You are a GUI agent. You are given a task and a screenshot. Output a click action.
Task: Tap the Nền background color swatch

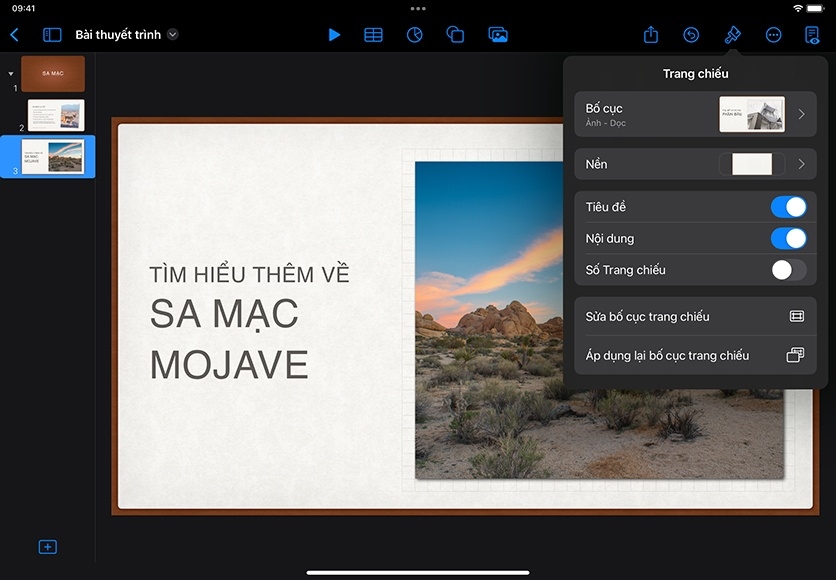click(x=752, y=164)
